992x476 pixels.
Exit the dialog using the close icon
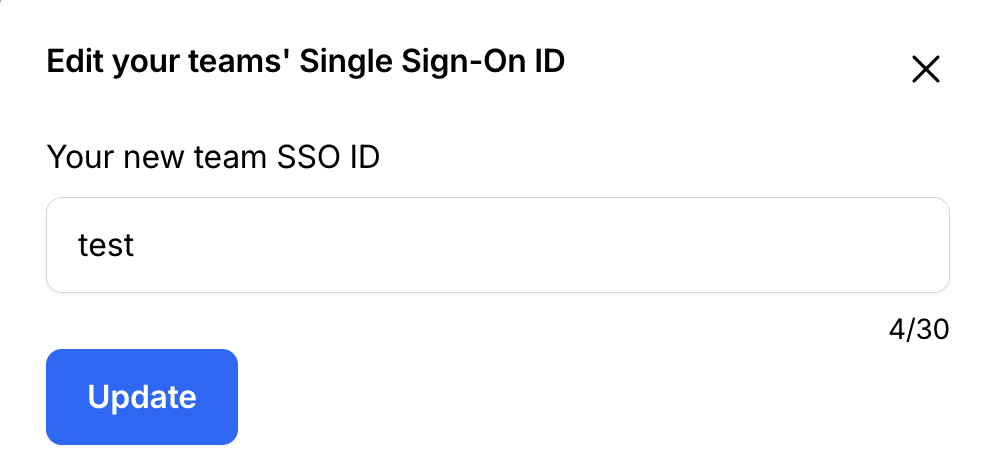click(926, 69)
